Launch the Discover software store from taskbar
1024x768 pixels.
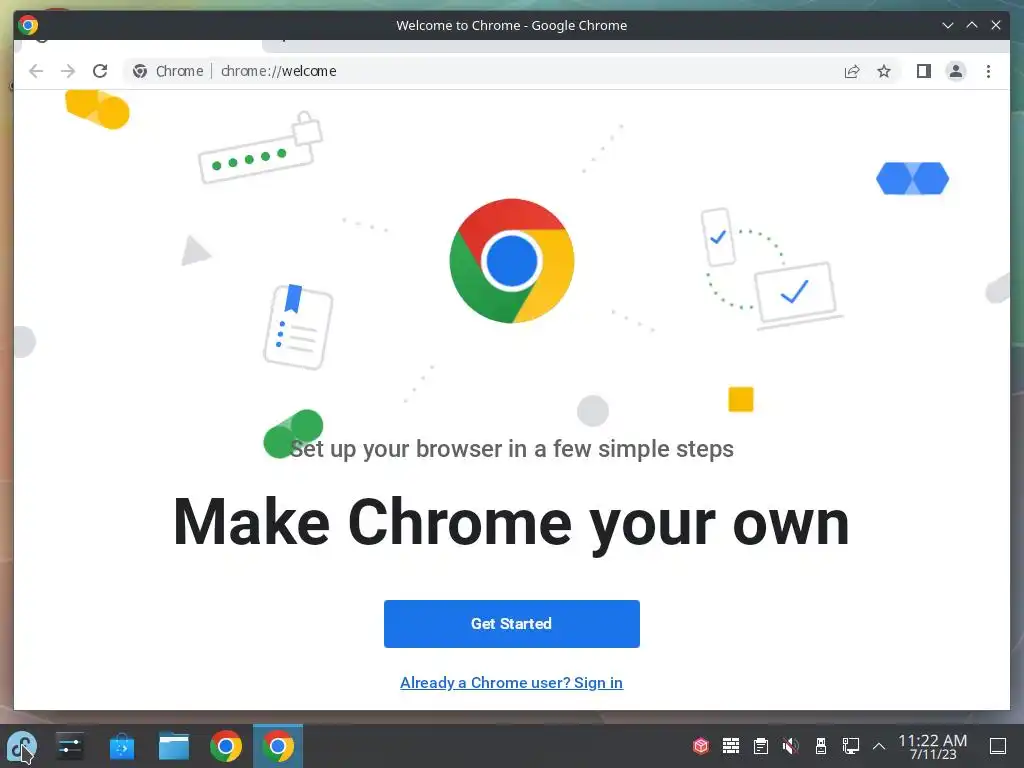[x=121, y=746]
